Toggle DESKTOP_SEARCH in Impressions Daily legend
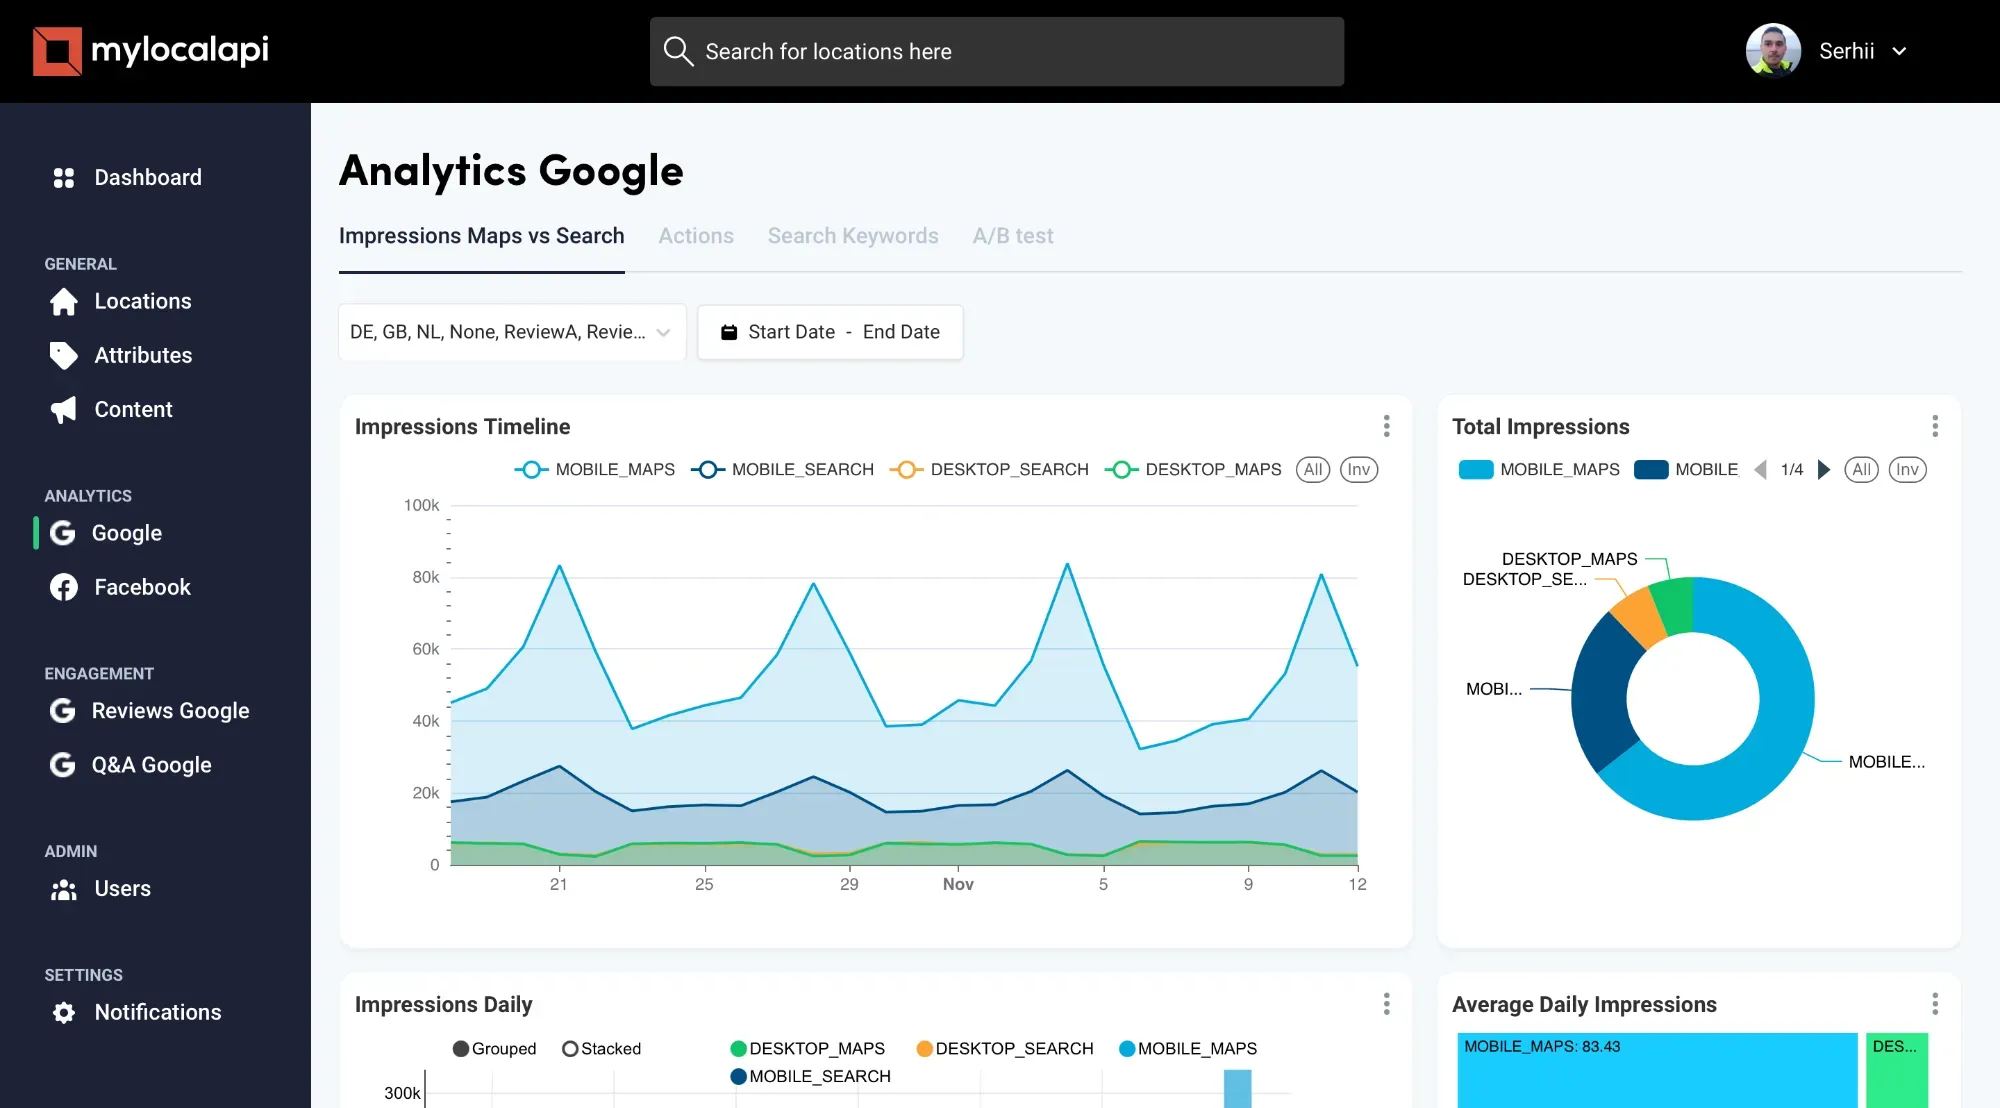 (x=1005, y=1049)
